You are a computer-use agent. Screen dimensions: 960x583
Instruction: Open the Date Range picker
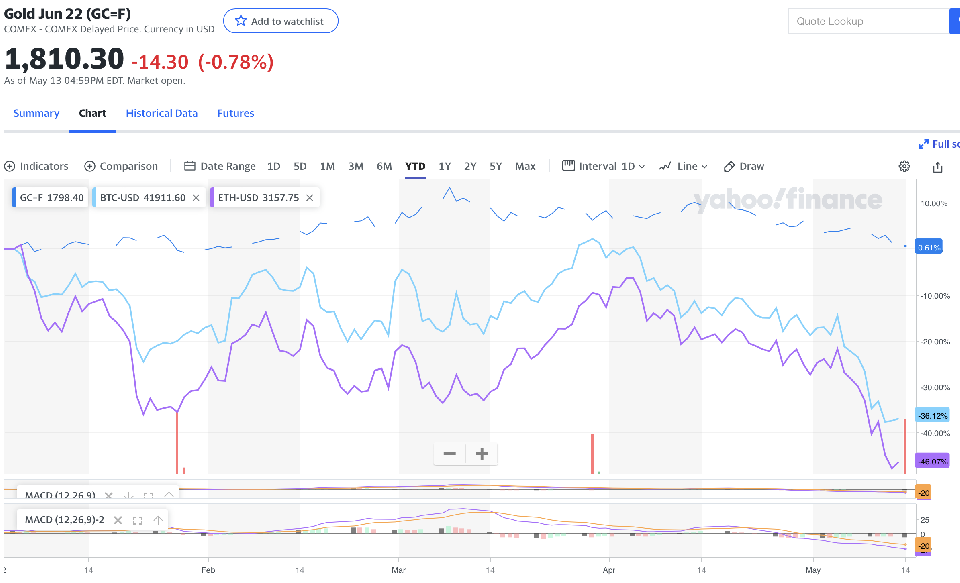(x=219, y=167)
